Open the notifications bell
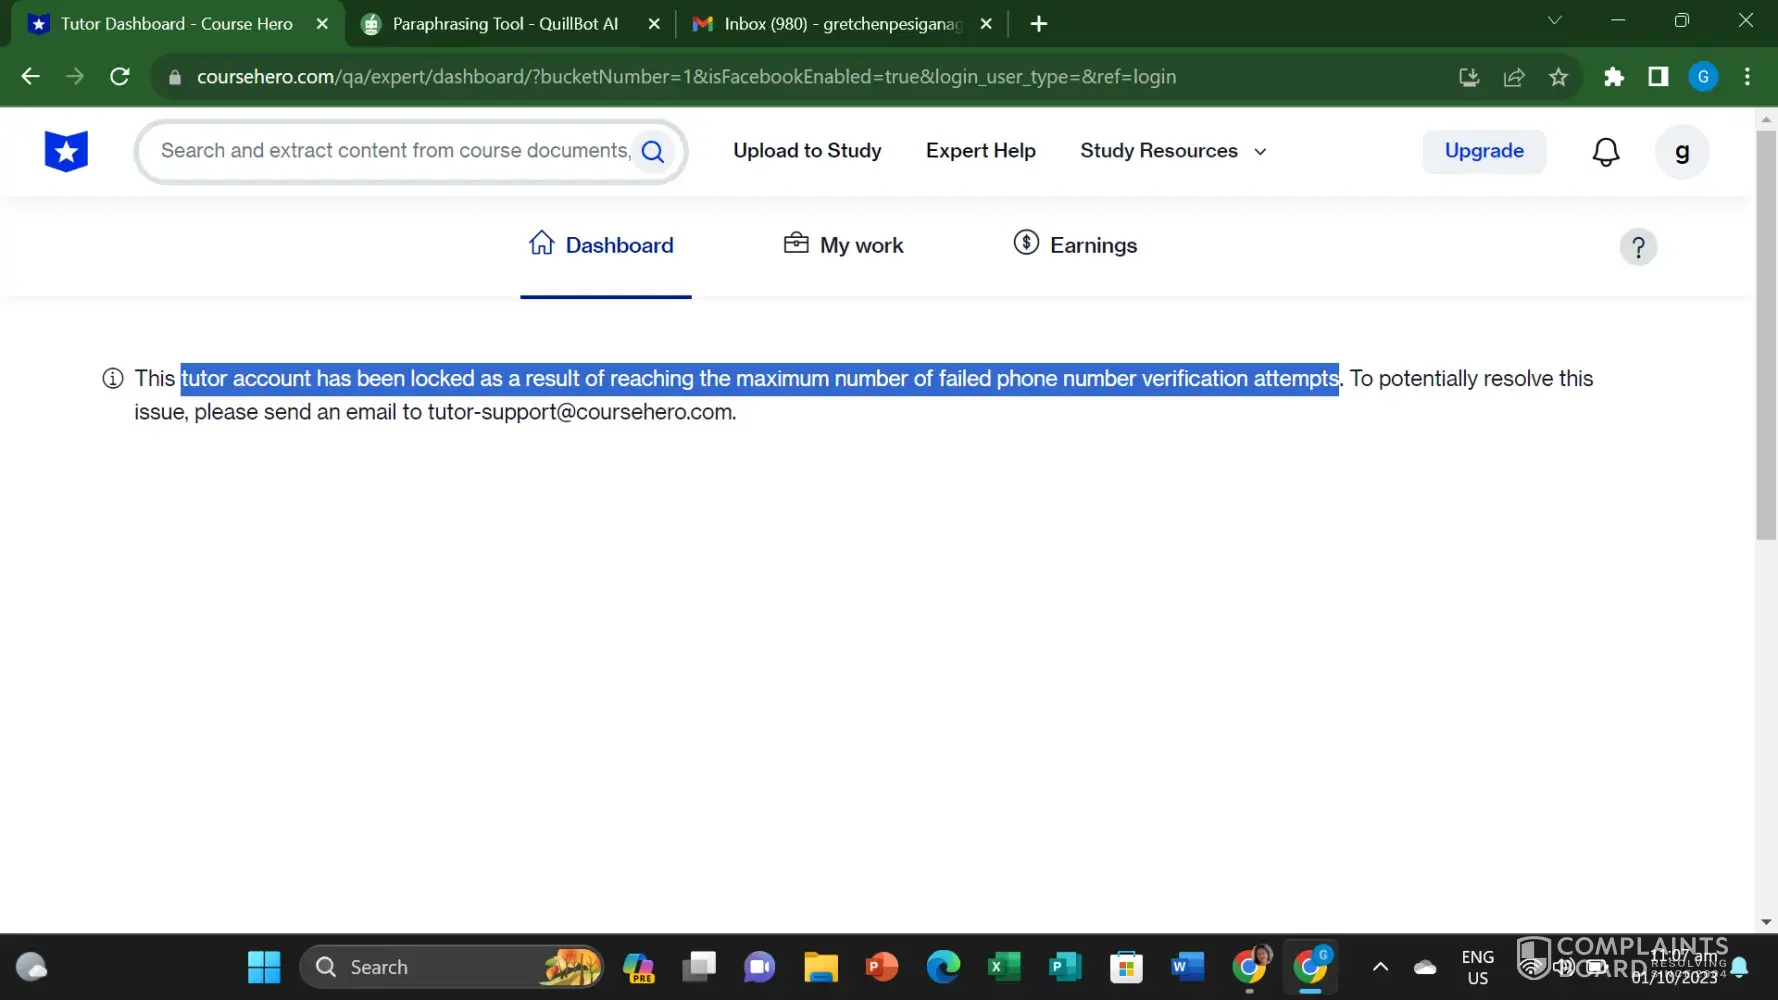Screen dimensions: 1778x1000 1605,152
